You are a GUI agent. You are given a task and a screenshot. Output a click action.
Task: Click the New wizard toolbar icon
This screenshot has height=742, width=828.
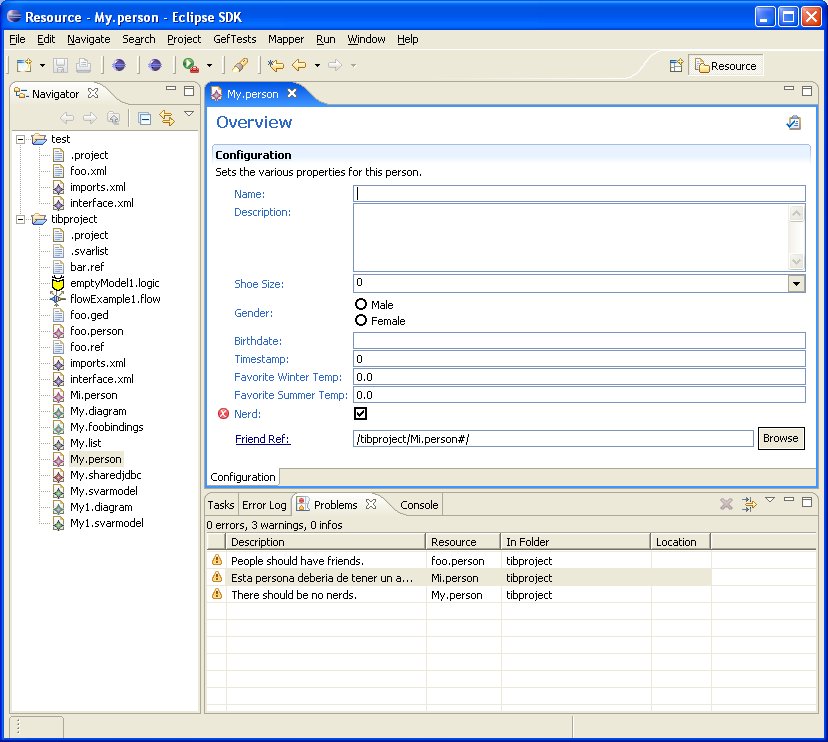tap(23, 66)
